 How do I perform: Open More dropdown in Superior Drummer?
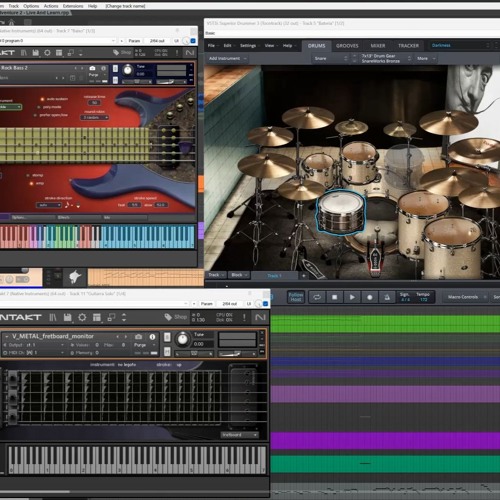[x=426, y=58]
